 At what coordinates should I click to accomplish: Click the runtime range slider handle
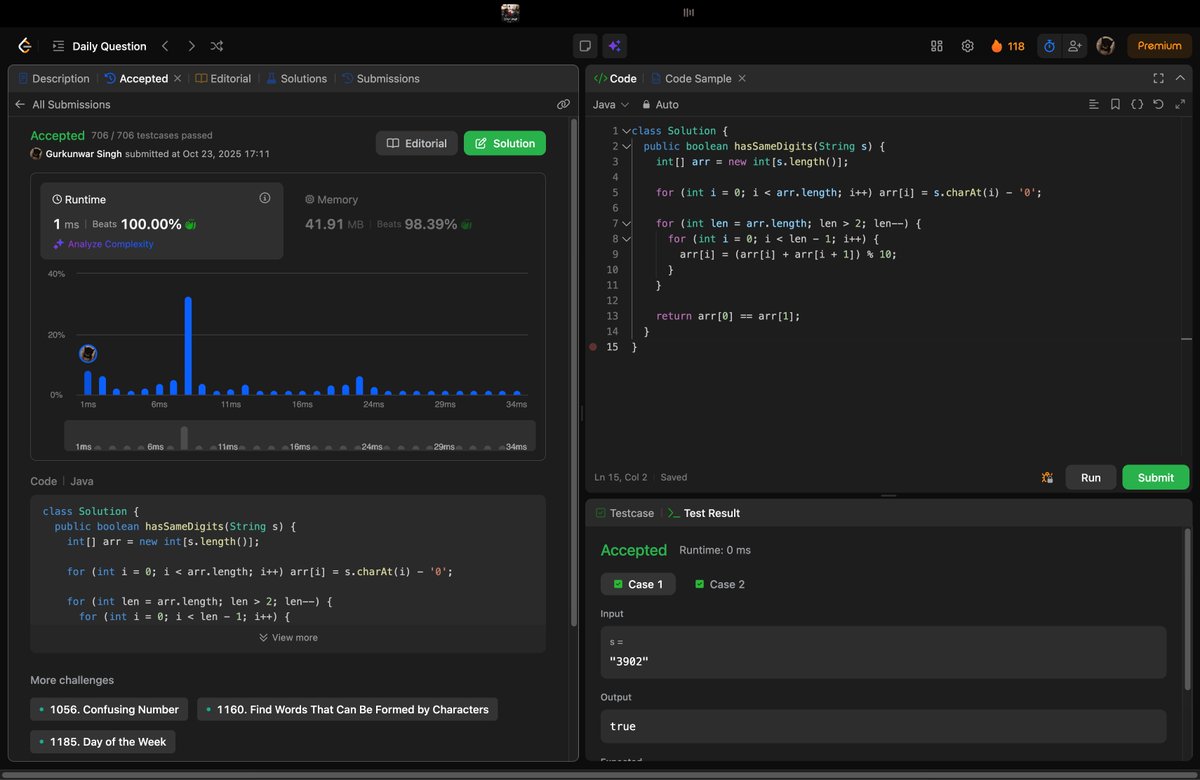pos(184,437)
